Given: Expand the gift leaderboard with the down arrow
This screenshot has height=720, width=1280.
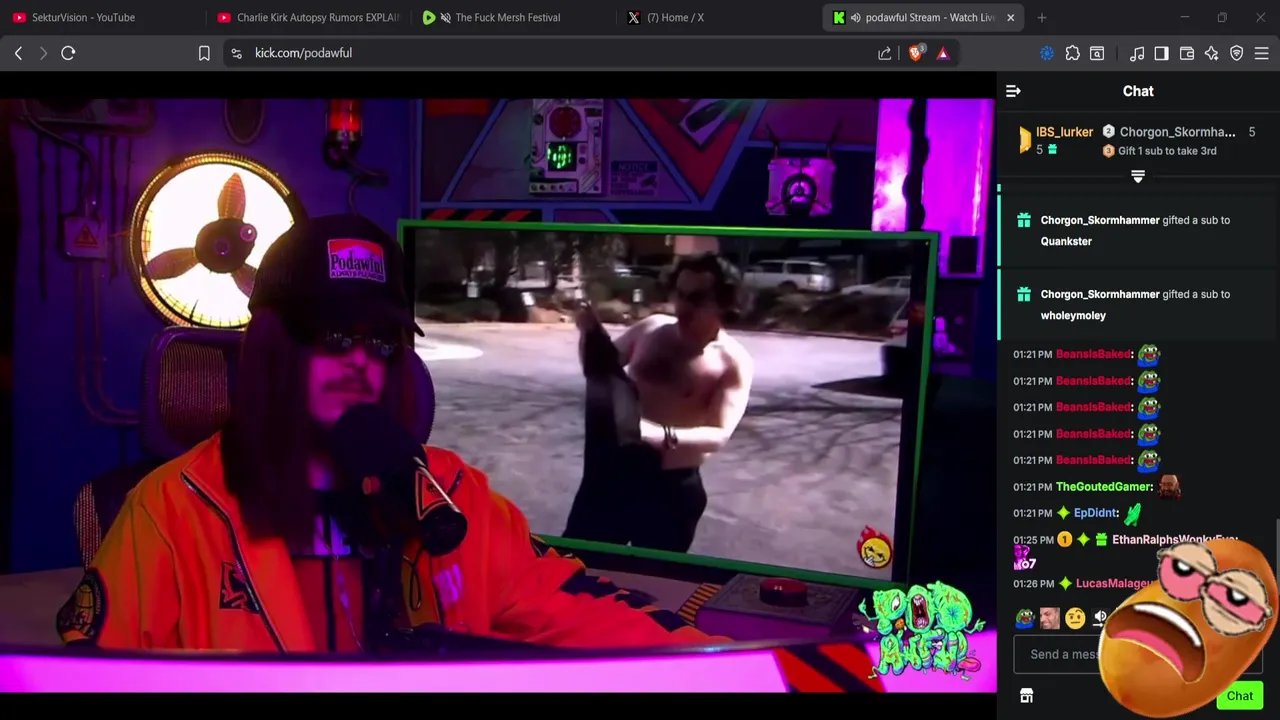Looking at the screenshot, I should click(x=1137, y=176).
